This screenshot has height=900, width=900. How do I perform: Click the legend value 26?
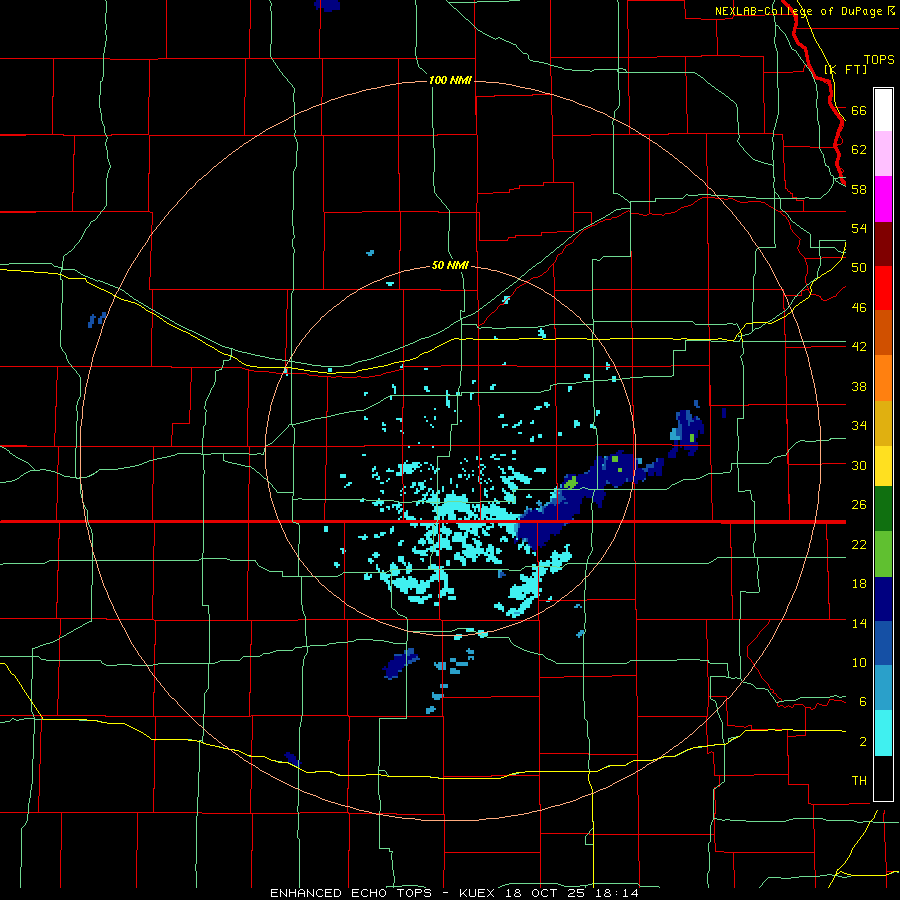(x=859, y=505)
